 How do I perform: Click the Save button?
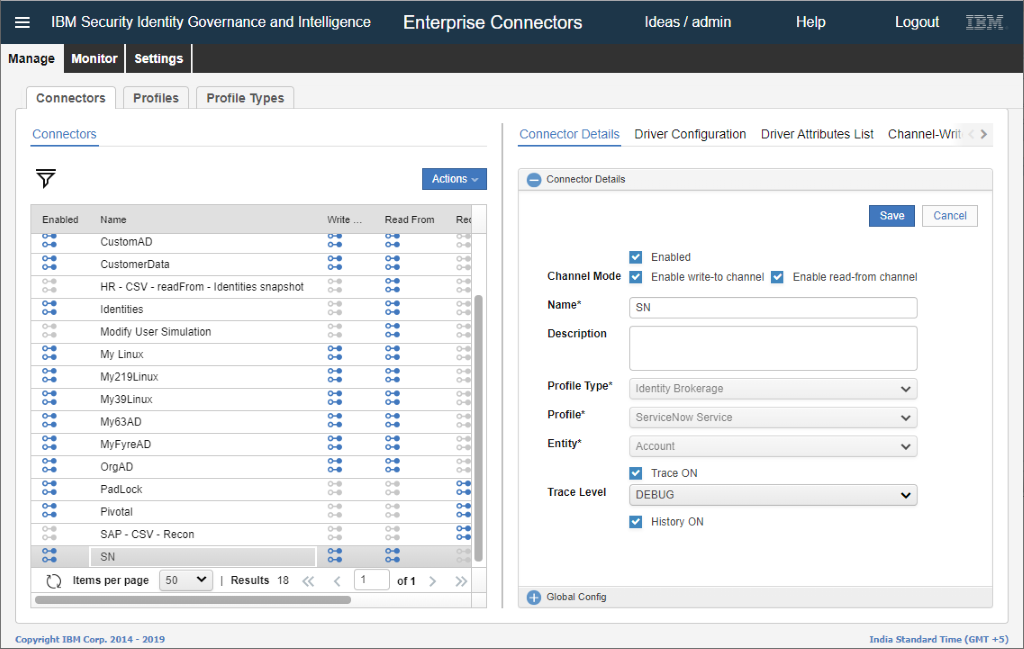pyautogui.click(x=891, y=216)
